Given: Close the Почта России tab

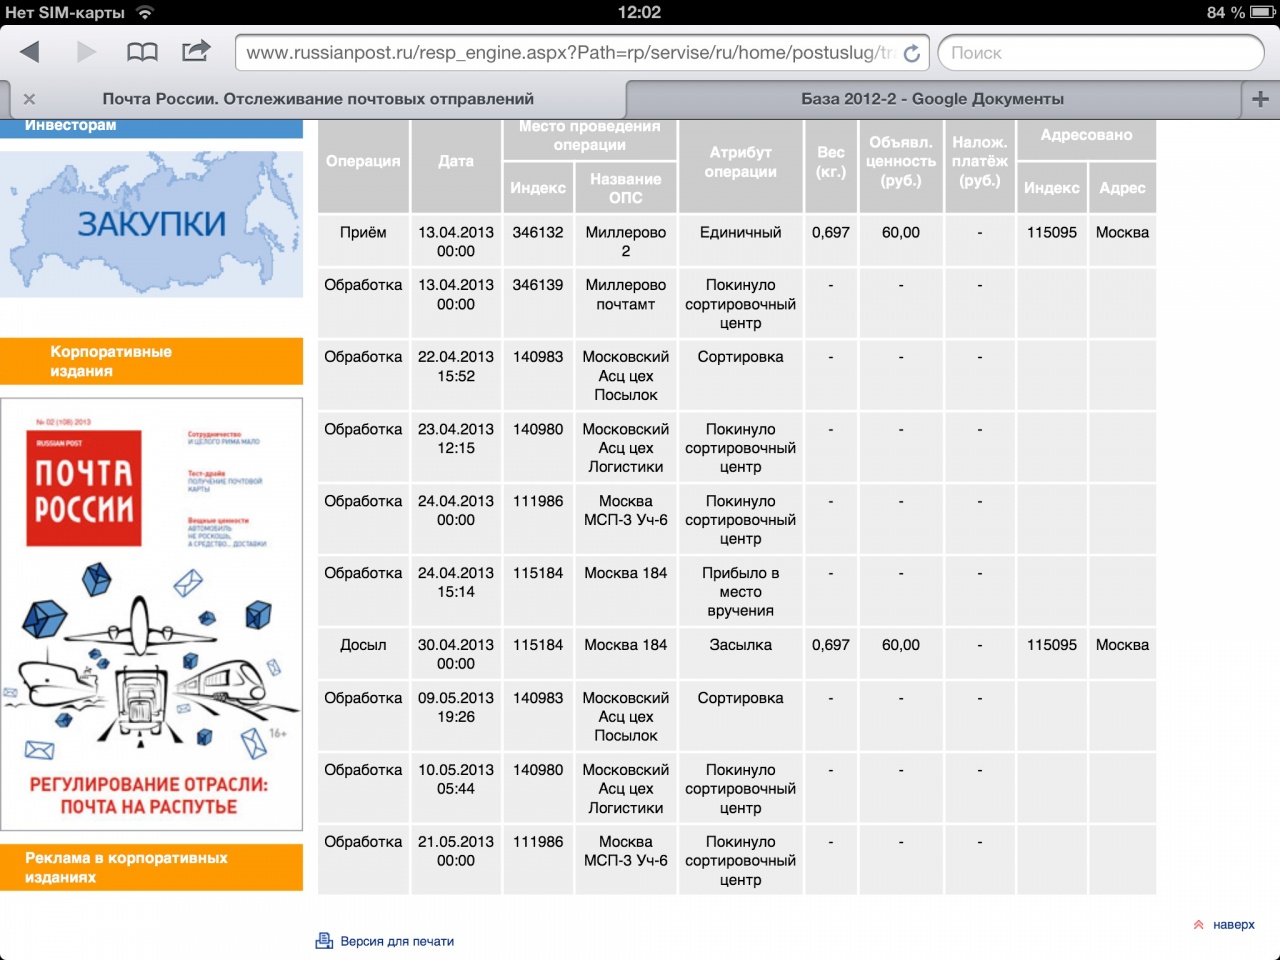Looking at the screenshot, I should [29, 99].
